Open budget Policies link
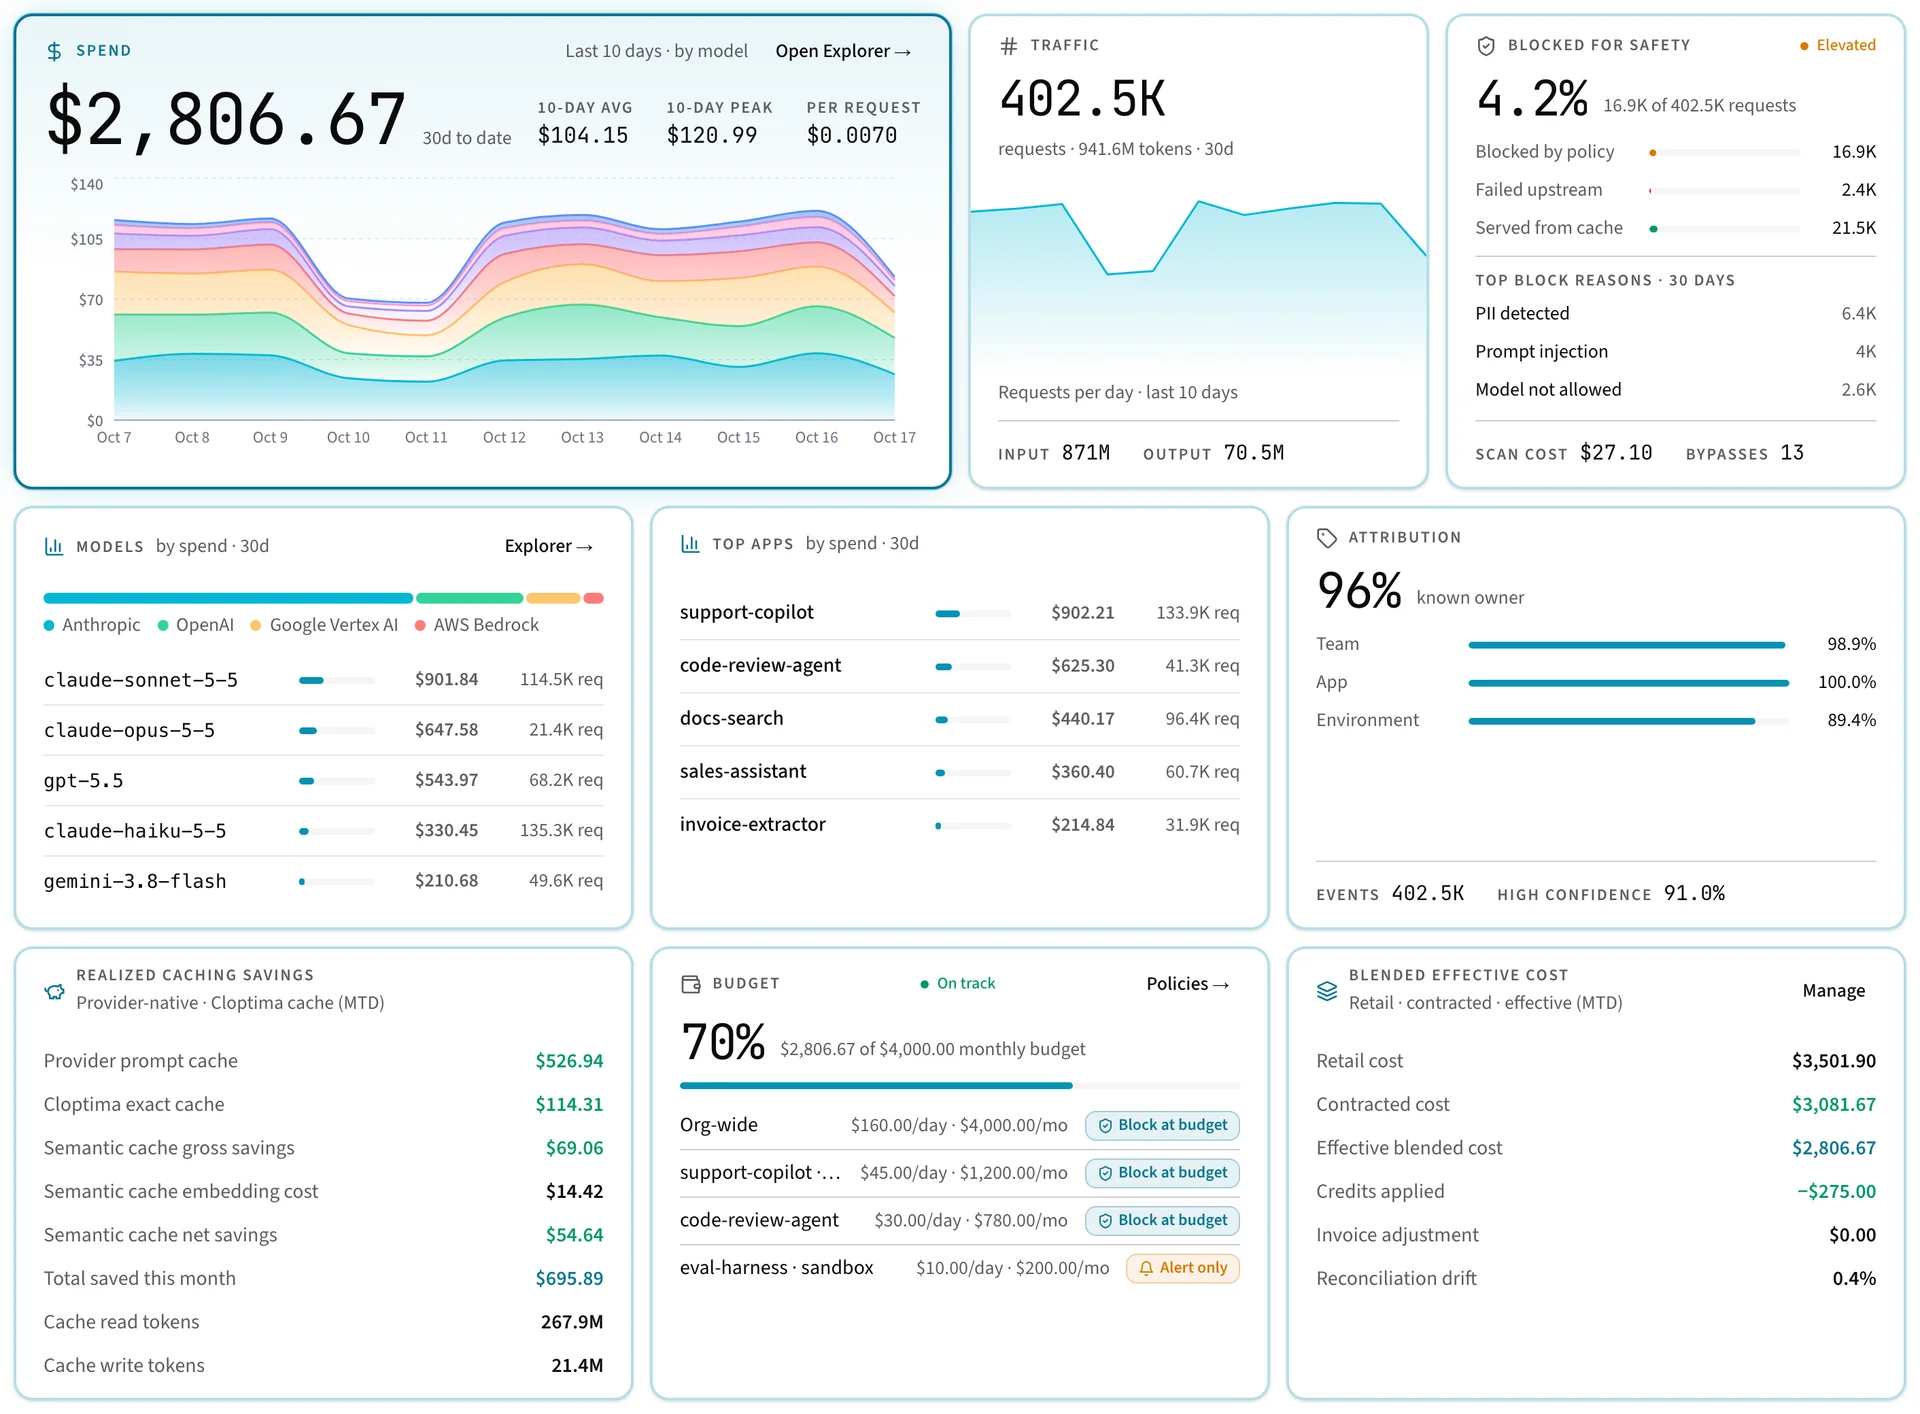Image resolution: width=1920 pixels, height=1414 pixels. [x=1187, y=984]
